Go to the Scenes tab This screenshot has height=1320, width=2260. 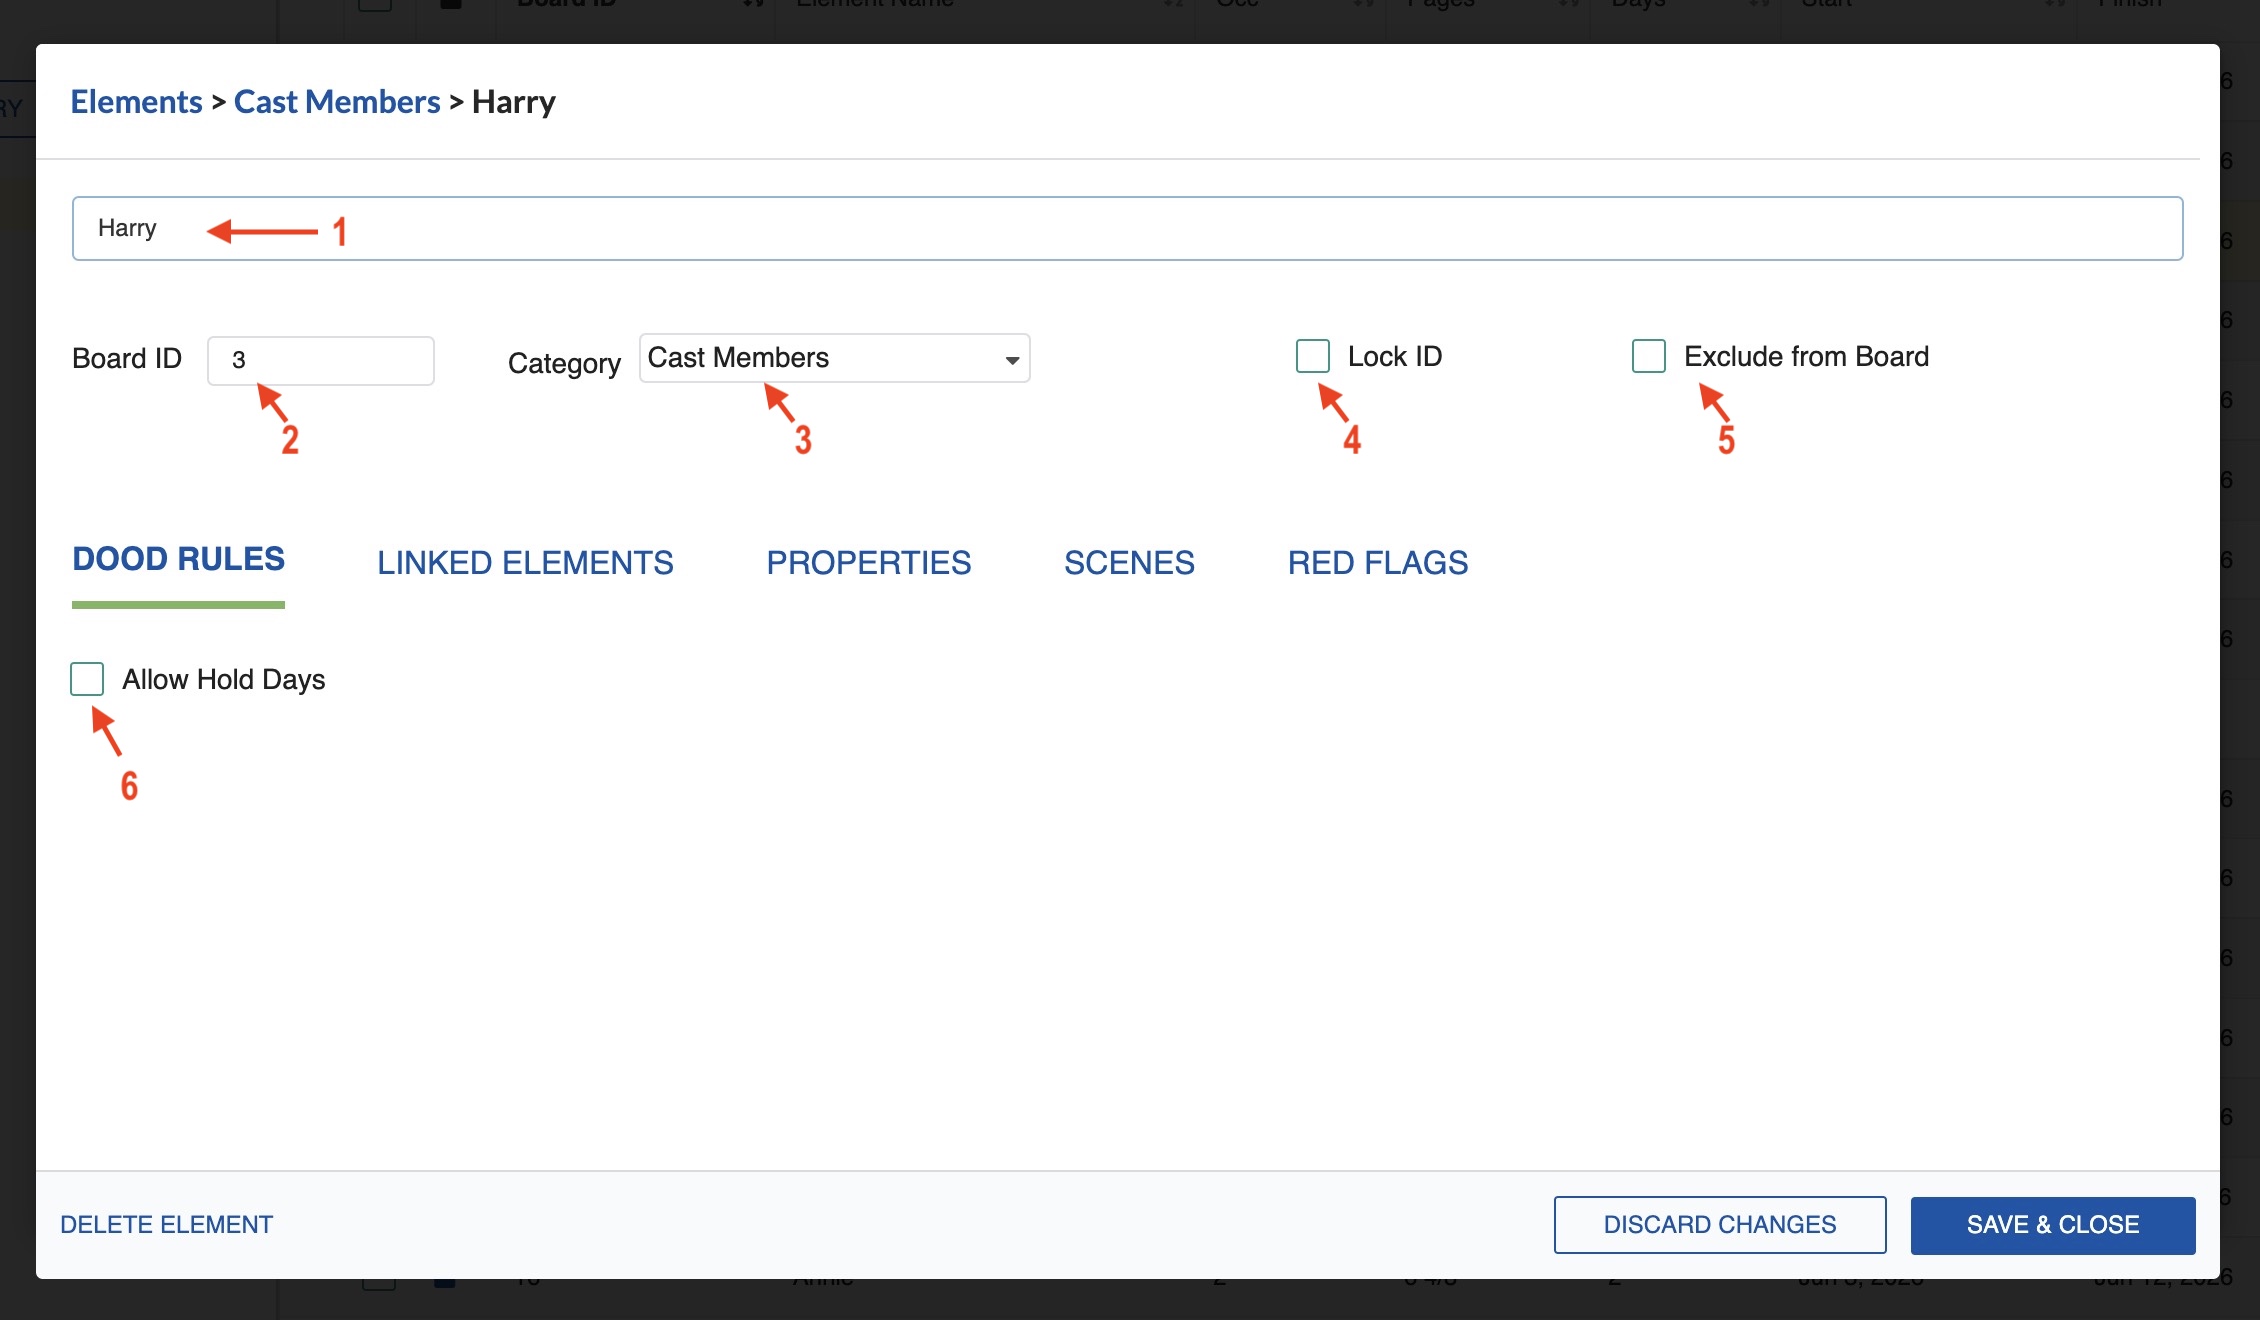coord(1129,563)
